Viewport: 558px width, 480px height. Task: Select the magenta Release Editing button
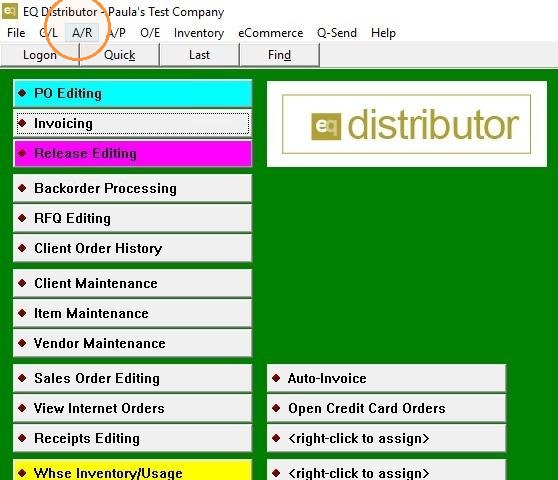coord(133,153)
